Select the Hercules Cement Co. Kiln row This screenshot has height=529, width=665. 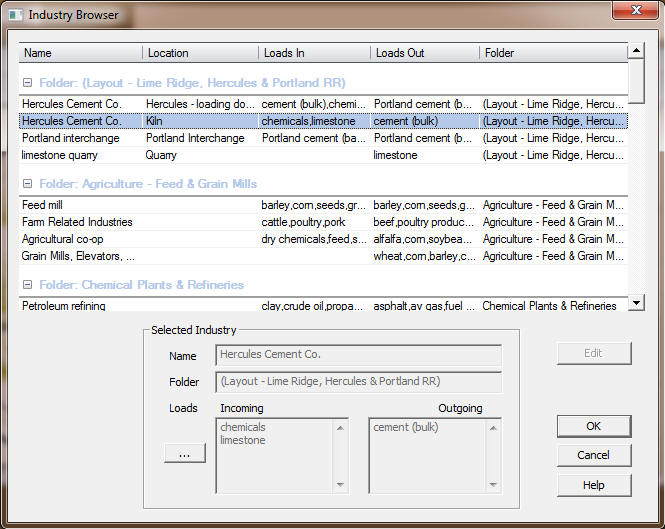click(x=323, y=121)
